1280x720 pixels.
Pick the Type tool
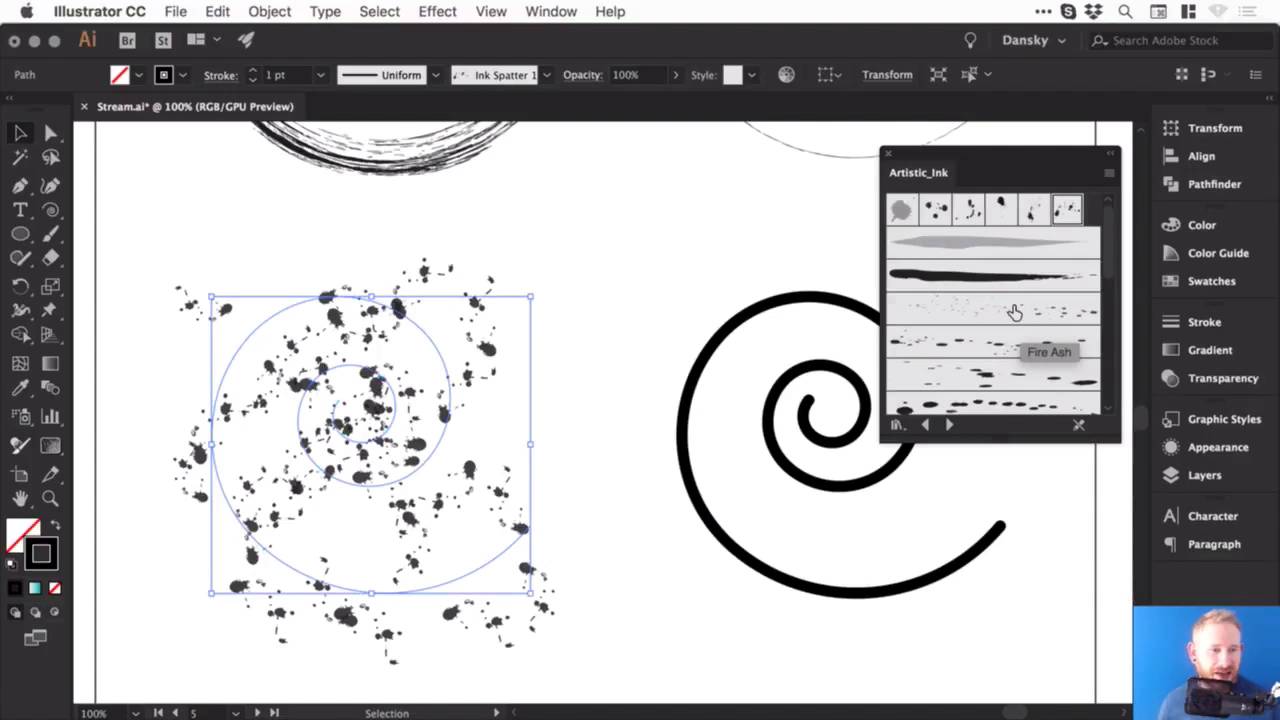(20, 210)
